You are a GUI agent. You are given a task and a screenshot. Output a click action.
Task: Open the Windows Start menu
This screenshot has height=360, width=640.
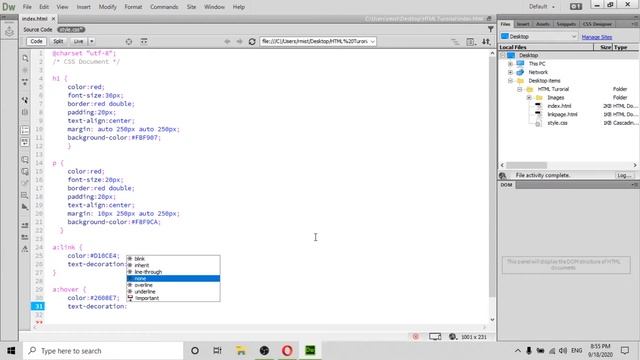[11, 351]
